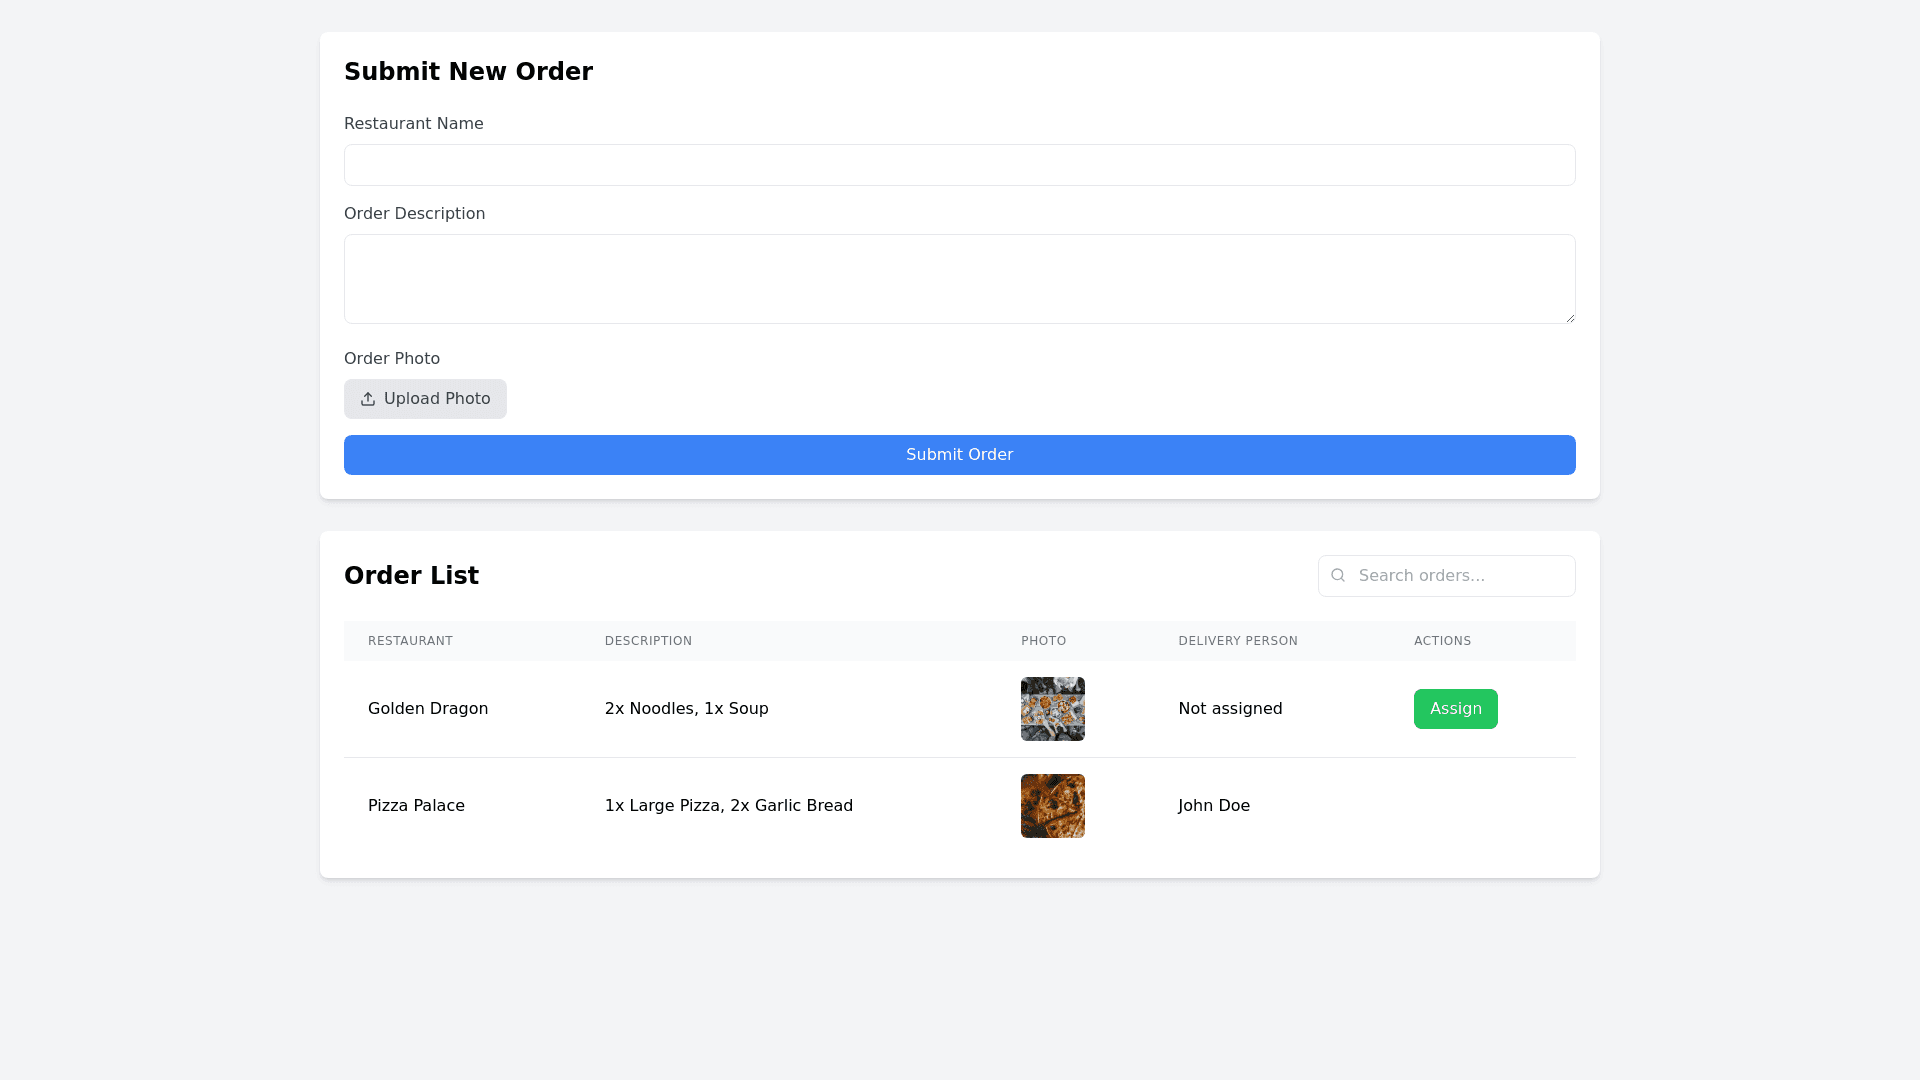Open Golden Dragon order photo thumbnail

1052,709
